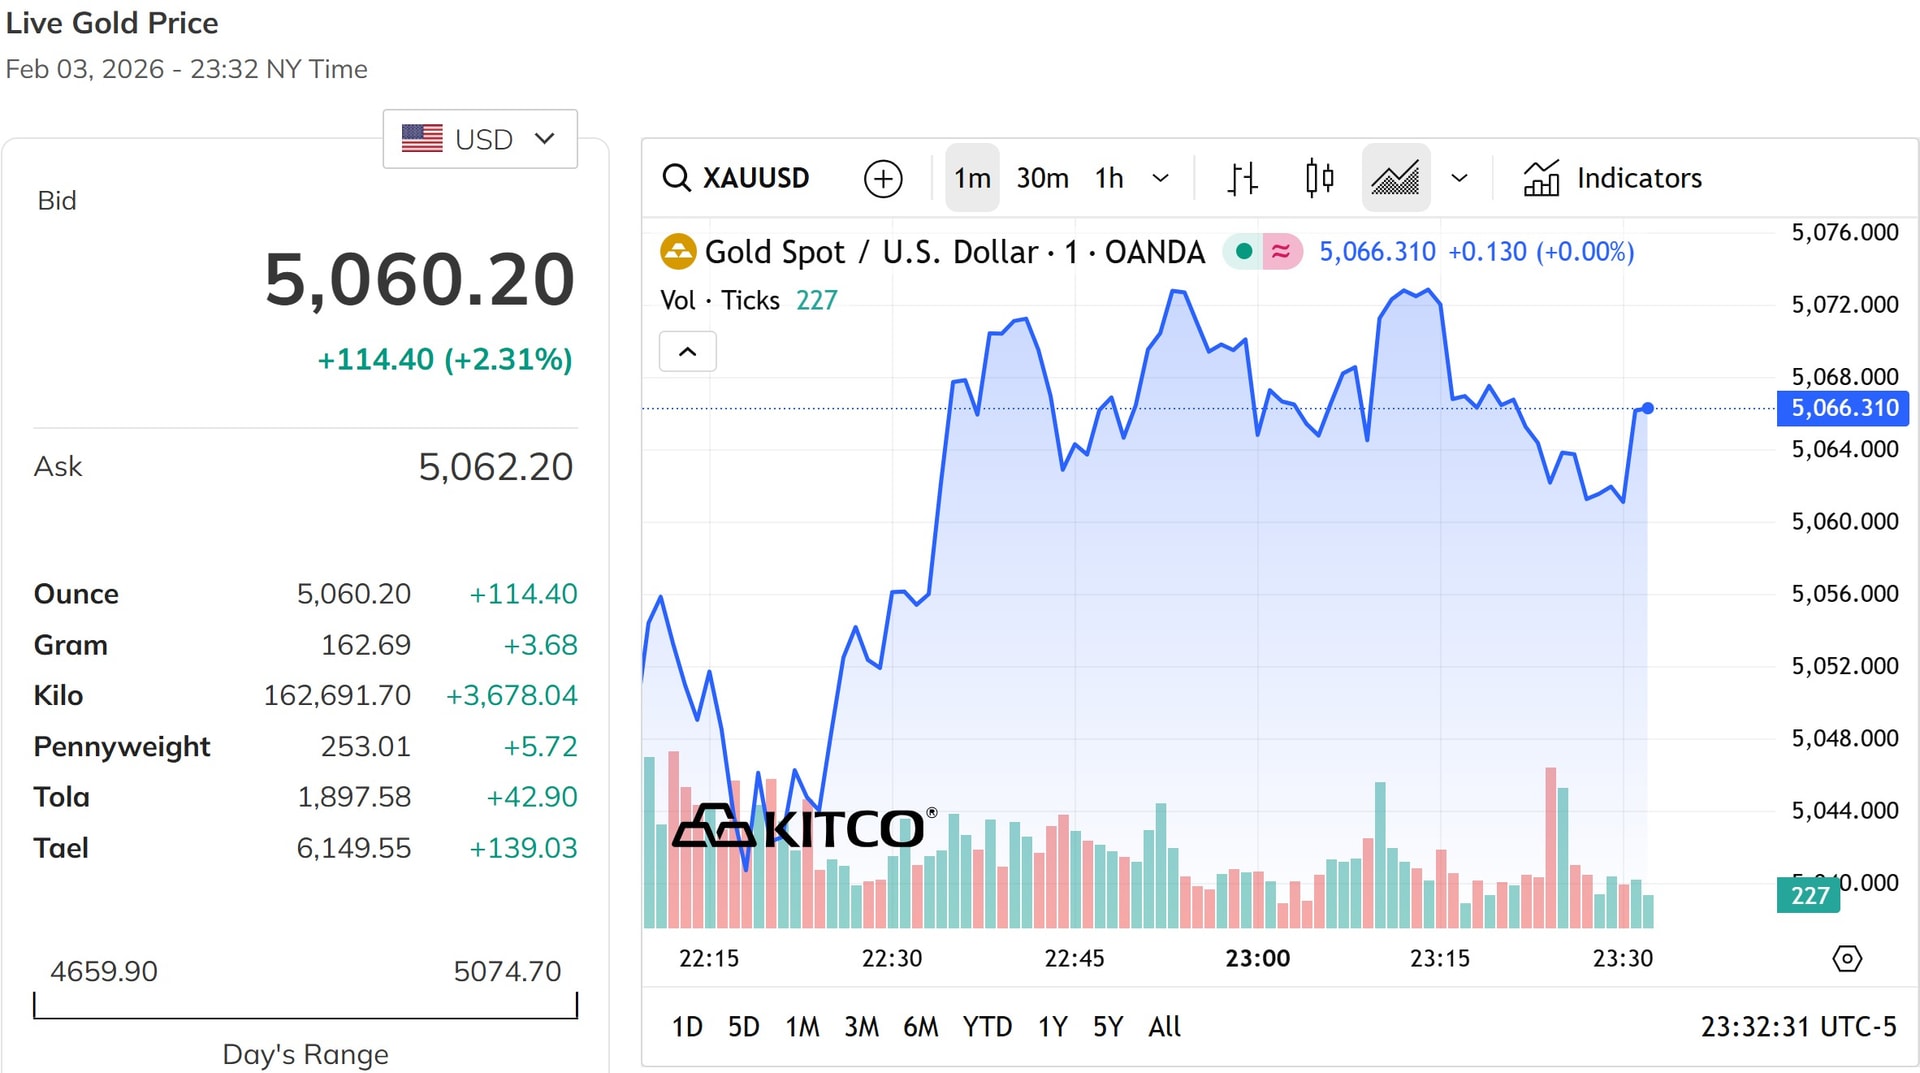Click the compare/add symbol plus icon

pyautogui.click(x=882, y=177)
